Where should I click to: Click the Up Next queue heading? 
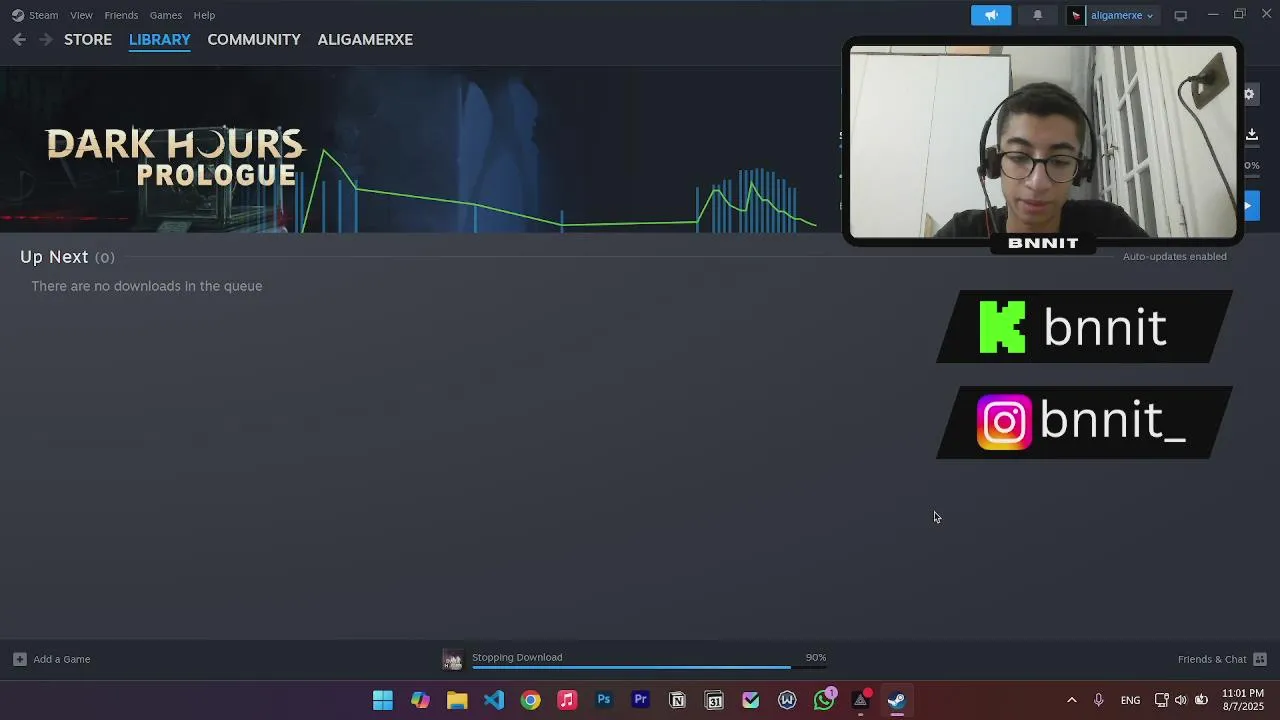(67, 257)
